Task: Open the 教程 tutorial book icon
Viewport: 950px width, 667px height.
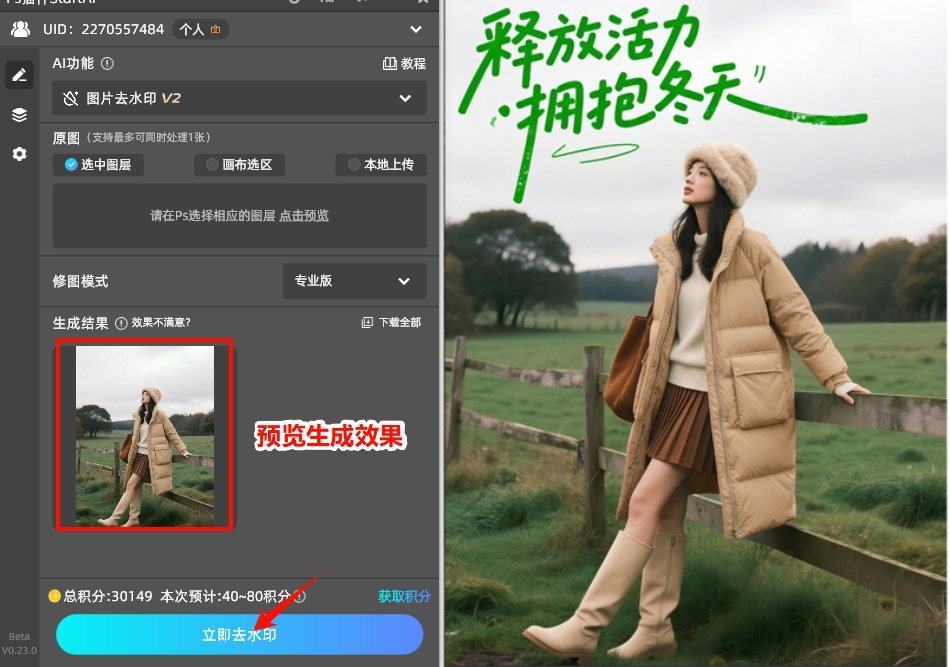Action: [389, 63]
